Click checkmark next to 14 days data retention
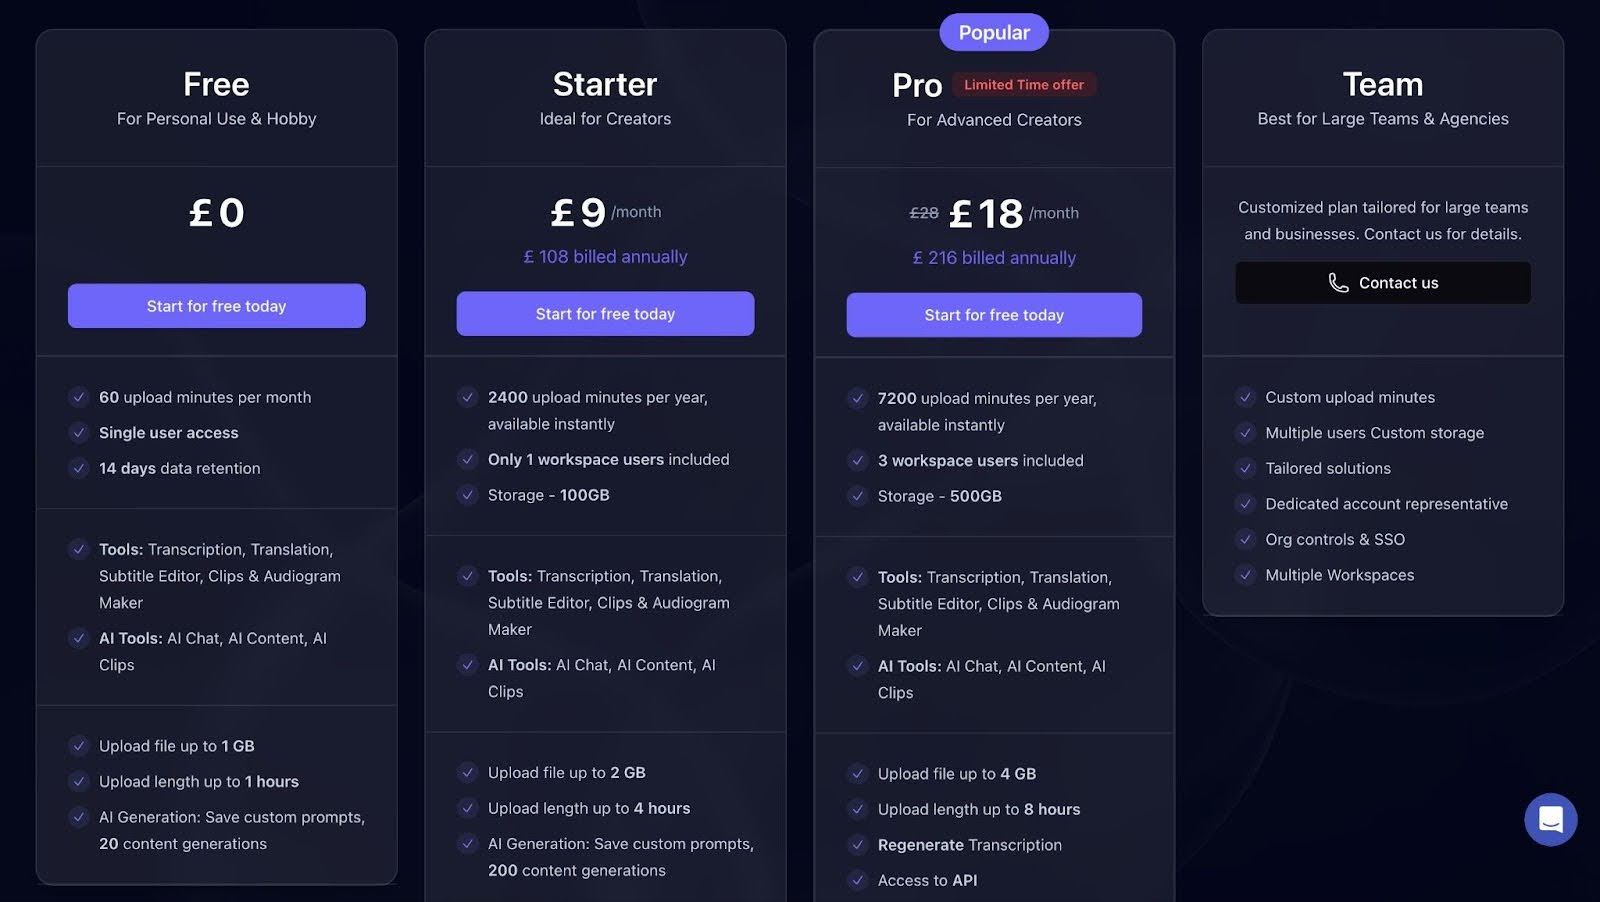This screenshot has width=1600, height=902. tap(79, 468)
